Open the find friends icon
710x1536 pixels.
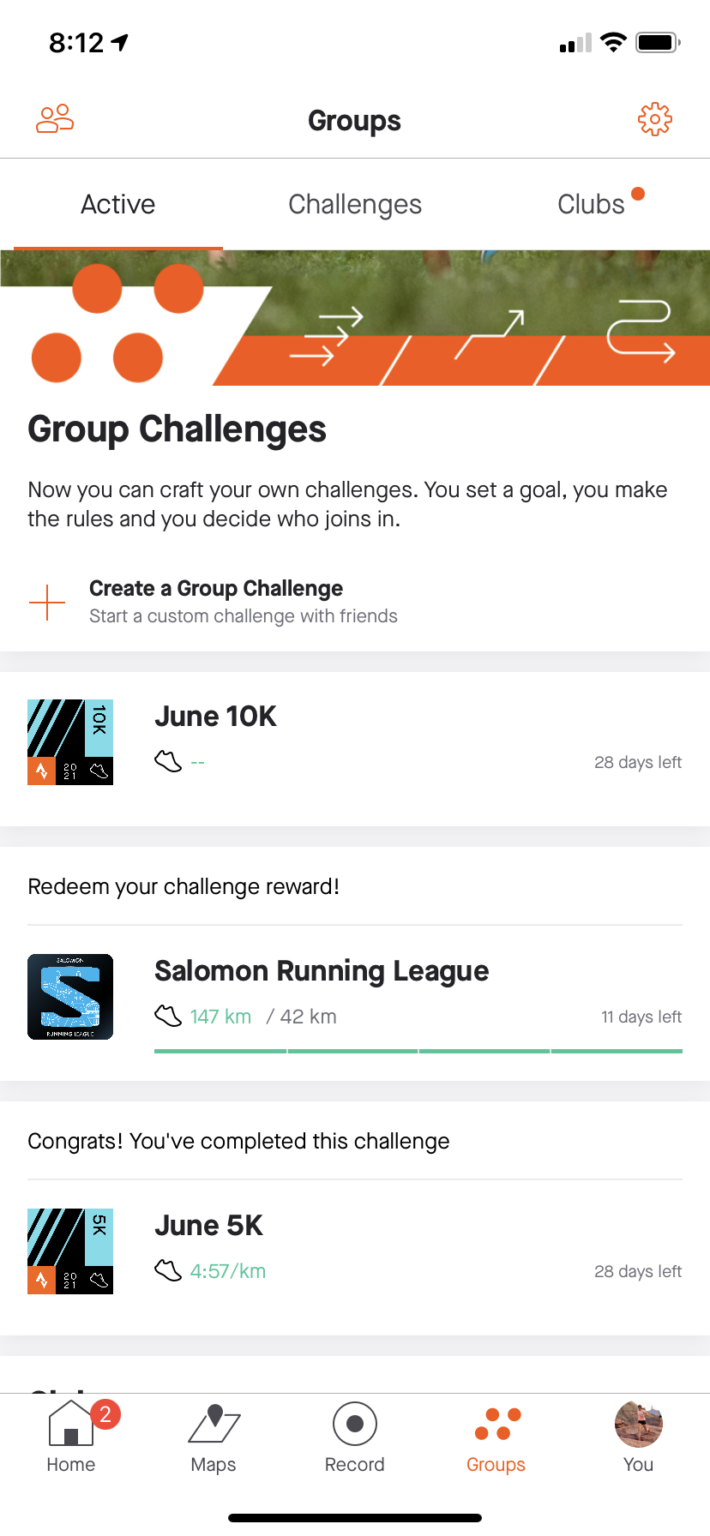(54, 118)
